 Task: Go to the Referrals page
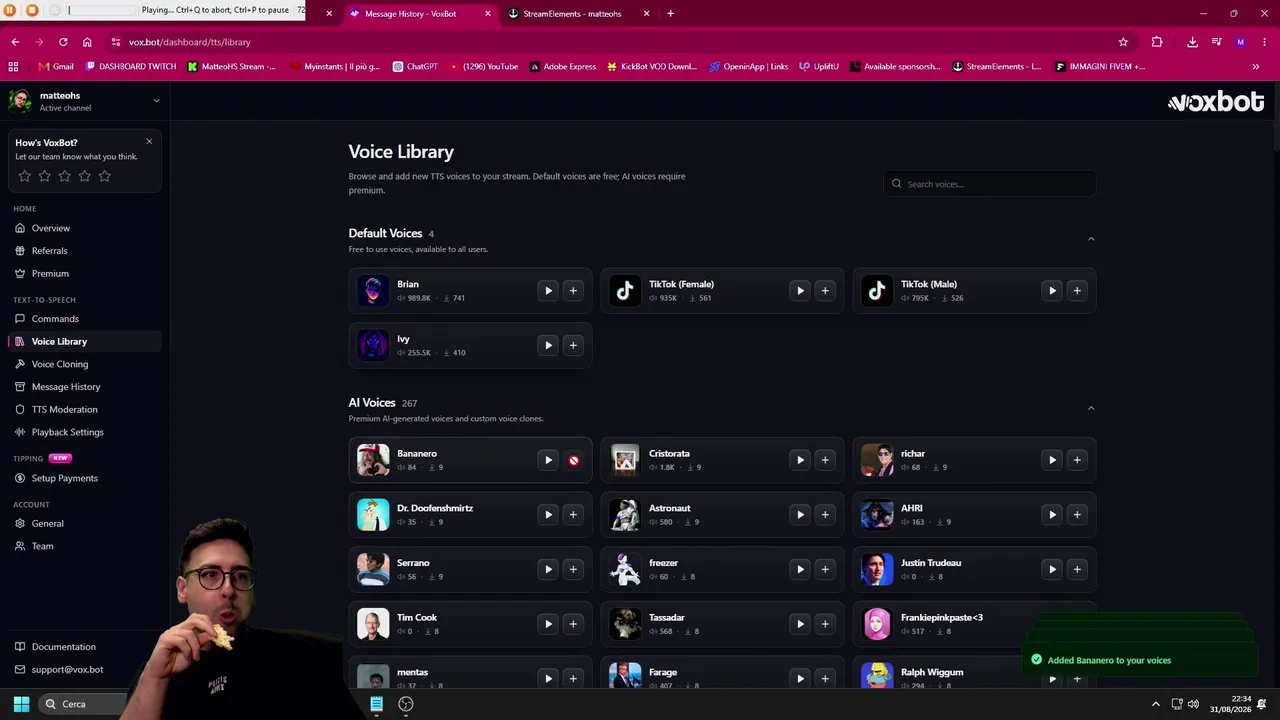coord(84,251)
